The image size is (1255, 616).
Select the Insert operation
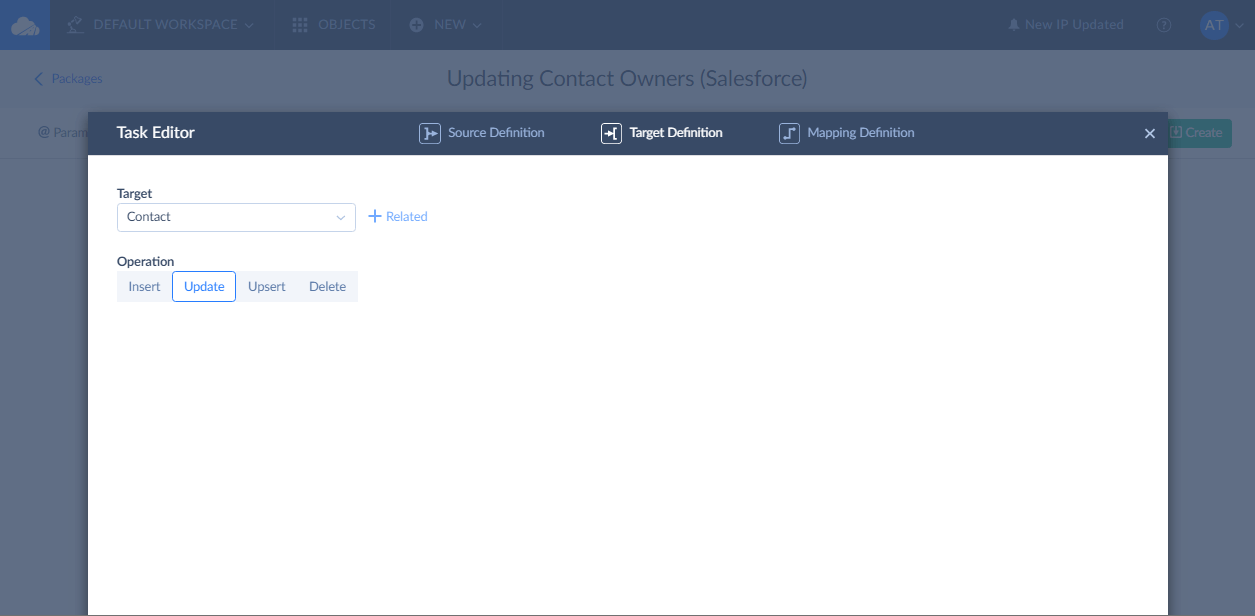[x=144, y=287]
